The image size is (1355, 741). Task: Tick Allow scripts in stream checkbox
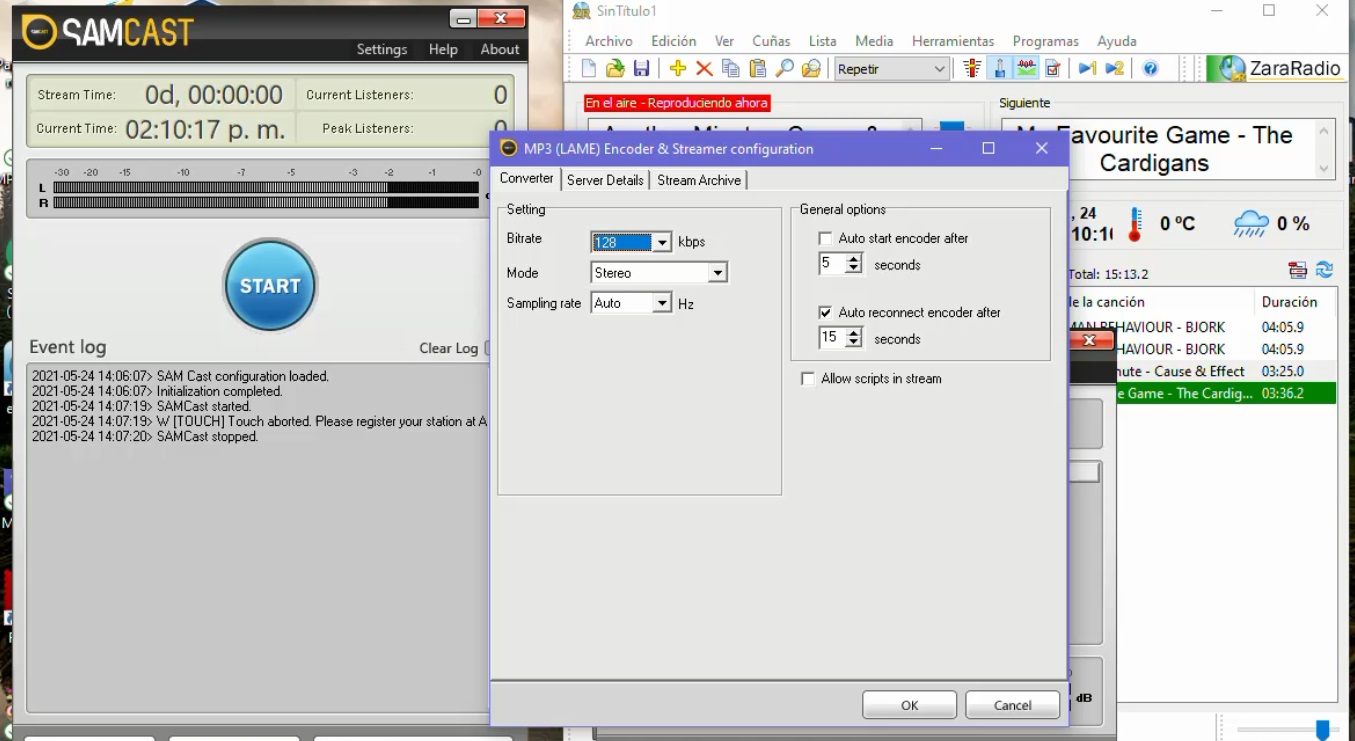[808, 379]
